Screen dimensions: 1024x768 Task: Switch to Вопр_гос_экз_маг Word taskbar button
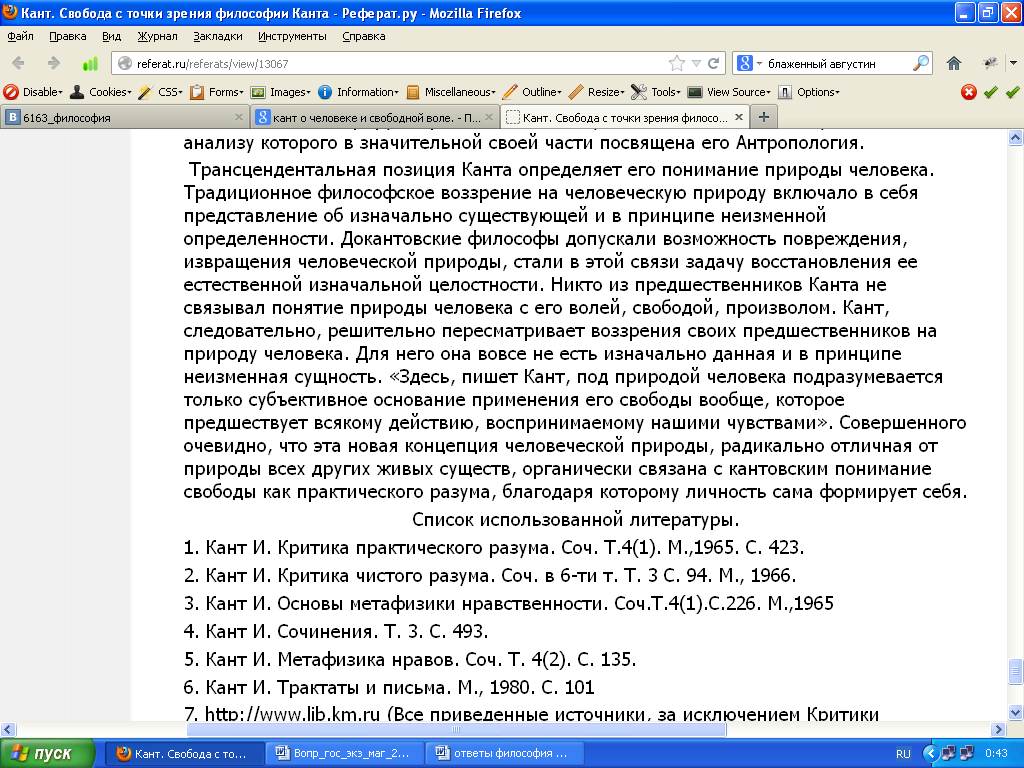click(345, 753)
